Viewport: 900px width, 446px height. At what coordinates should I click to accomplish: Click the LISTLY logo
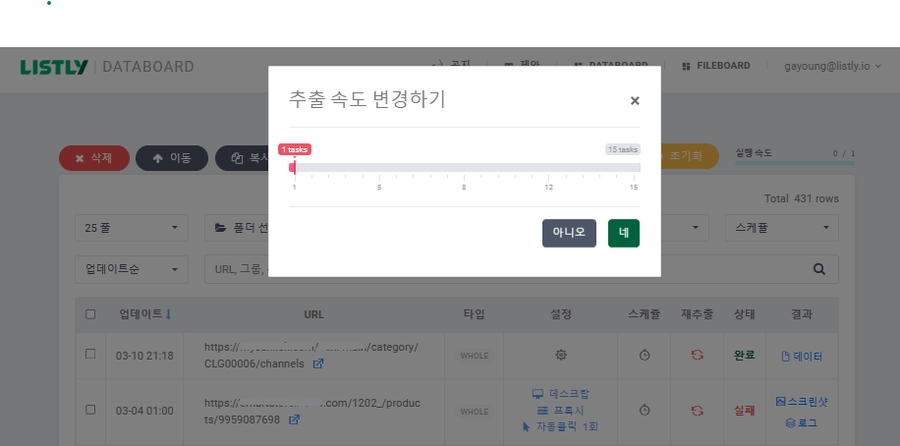pos(54,67)
